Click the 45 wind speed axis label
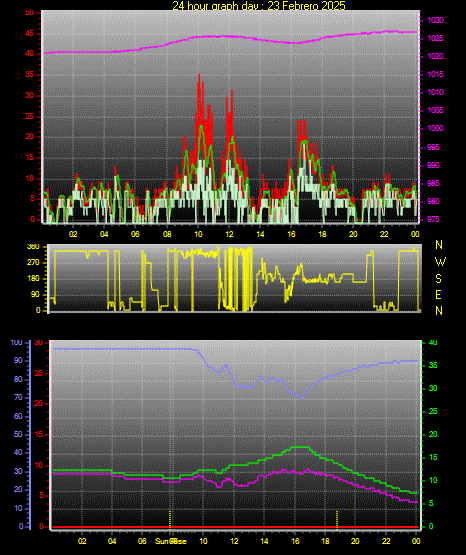466x555 pixels. click(x=30, y=34)
